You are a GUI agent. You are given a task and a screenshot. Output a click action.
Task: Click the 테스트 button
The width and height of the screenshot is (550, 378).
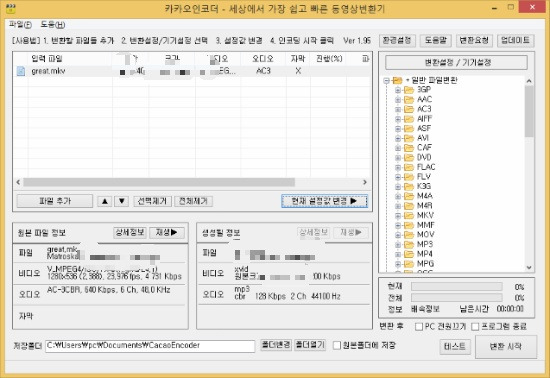click(x=455, y=347)
